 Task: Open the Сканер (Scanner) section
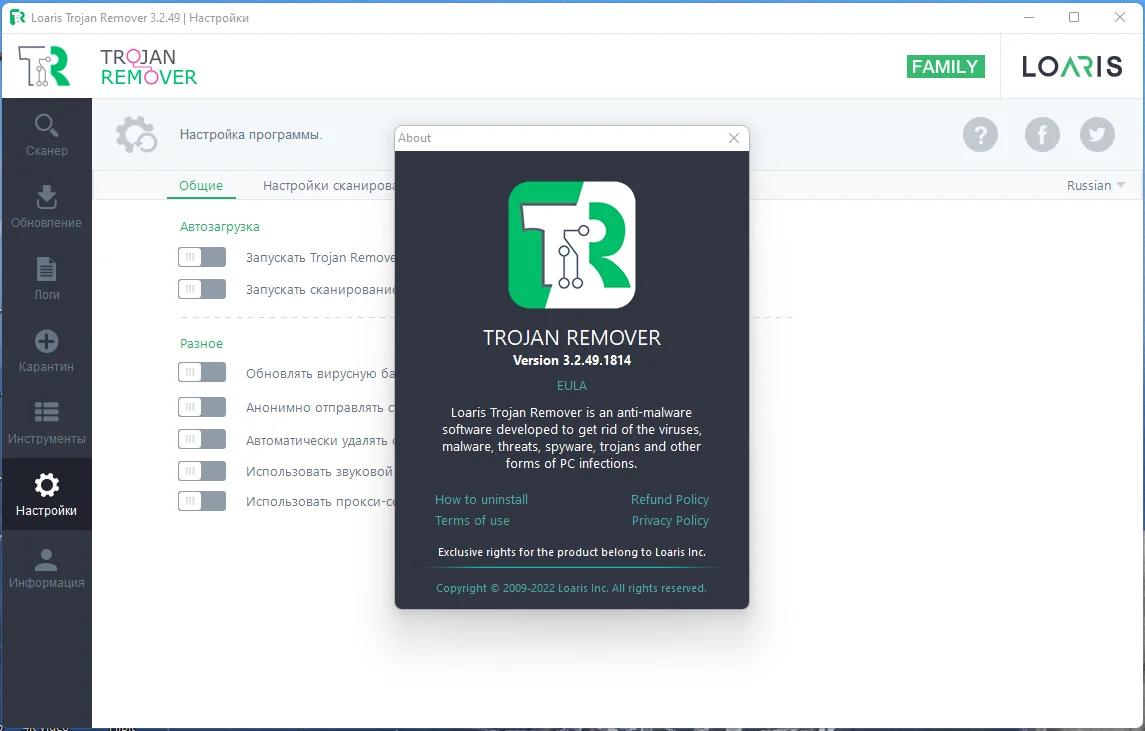46,135
